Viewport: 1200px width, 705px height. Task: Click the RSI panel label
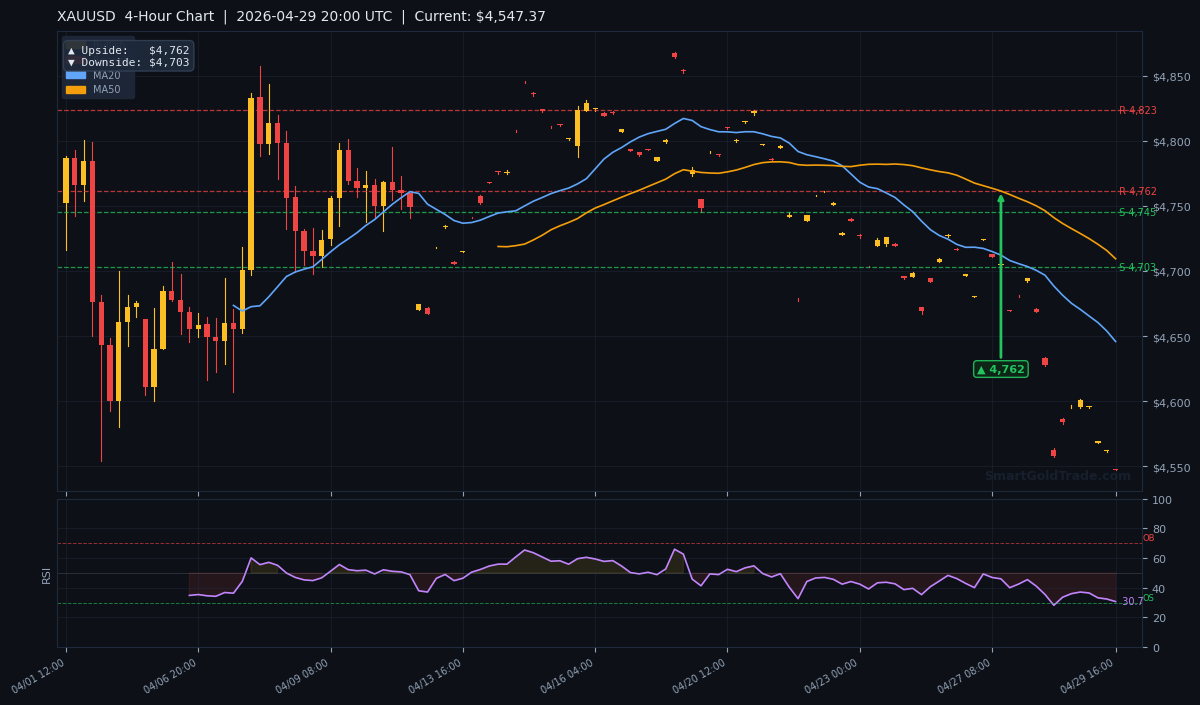click(x=46, y=574)
